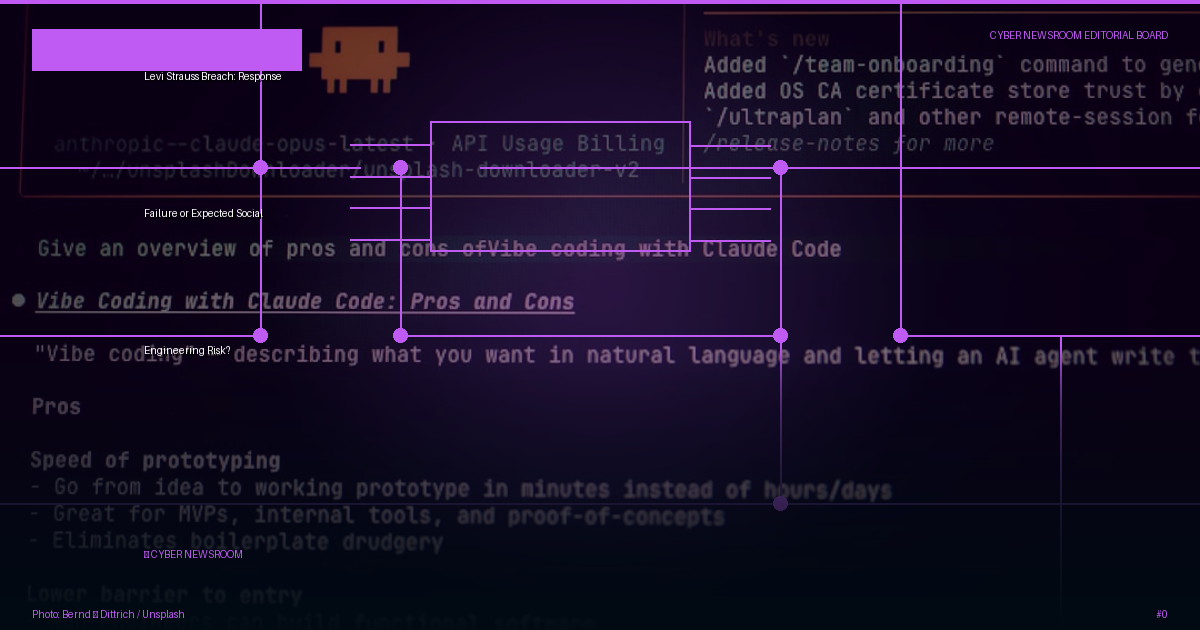Click the '`/ultraplan` and other remote-session' line
This screenshot has height=630, width=1200.
952,117
